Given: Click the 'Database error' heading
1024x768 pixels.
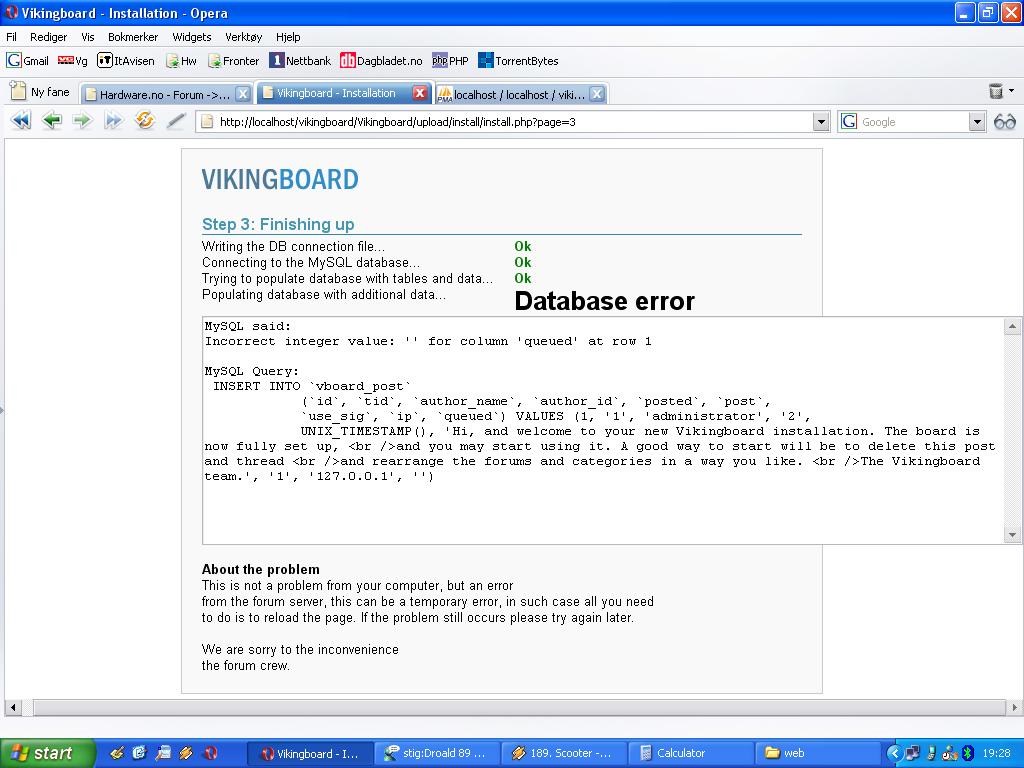Looking at the screenshot, I should point(605,301).
